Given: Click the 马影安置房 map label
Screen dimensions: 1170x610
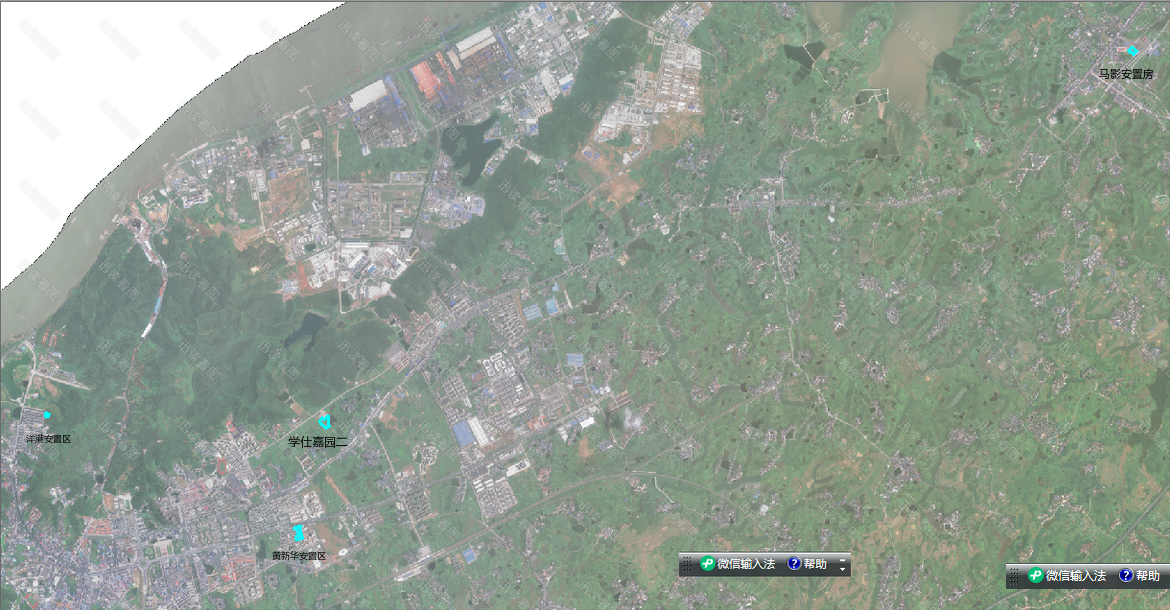Looking at the screenshot, I should coord(1126,74).
